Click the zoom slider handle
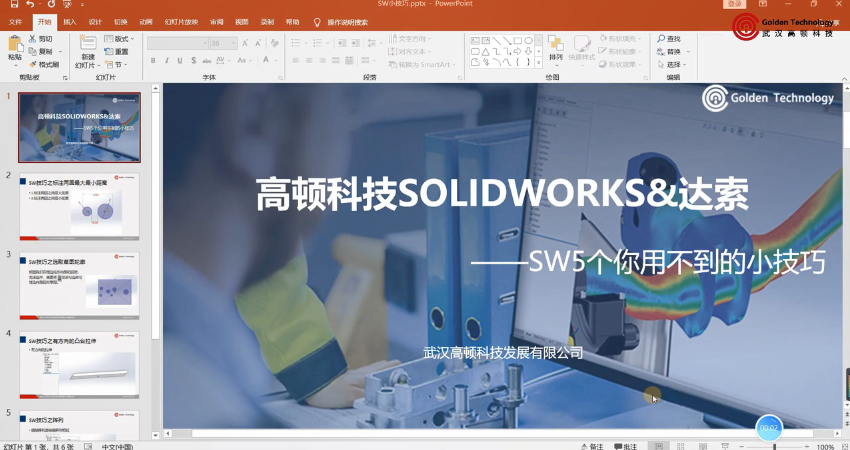Screen dimensions: 850x450 point(775,447)
